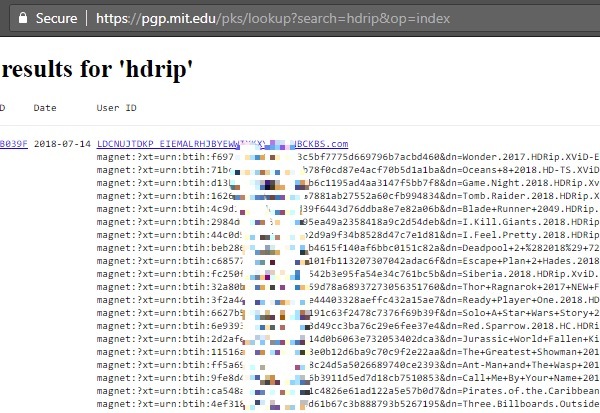Screen dimensions: 600x413
Task: Click the magnet line for Ready+Player+One.2018
Action: (348, 300)
